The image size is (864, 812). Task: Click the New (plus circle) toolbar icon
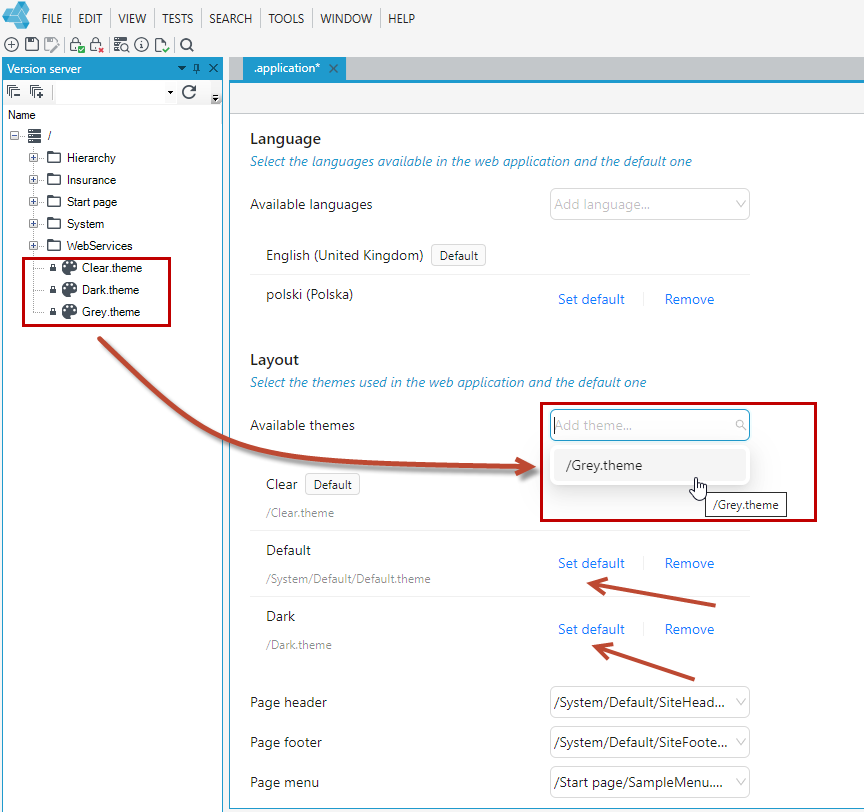coord(12,45)
